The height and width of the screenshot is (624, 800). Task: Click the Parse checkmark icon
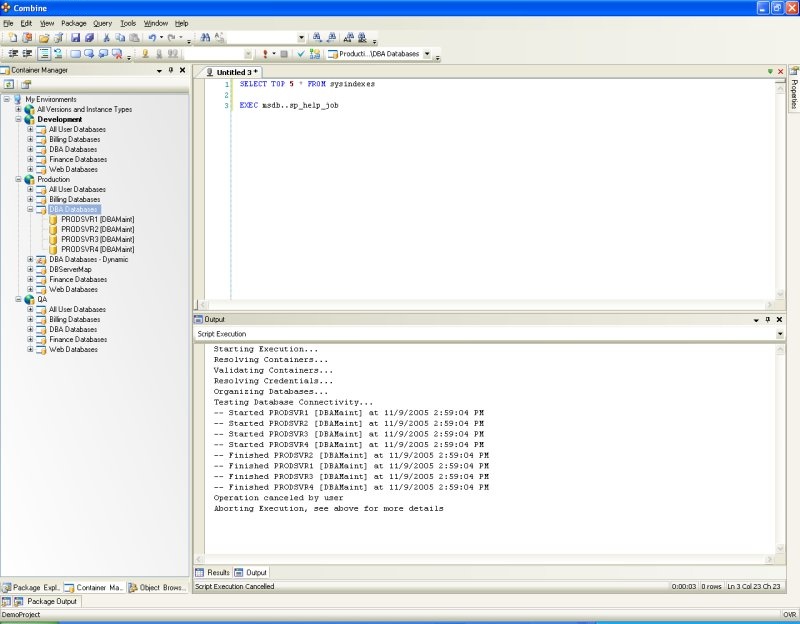pyautogui.click(x=301, y=54)
